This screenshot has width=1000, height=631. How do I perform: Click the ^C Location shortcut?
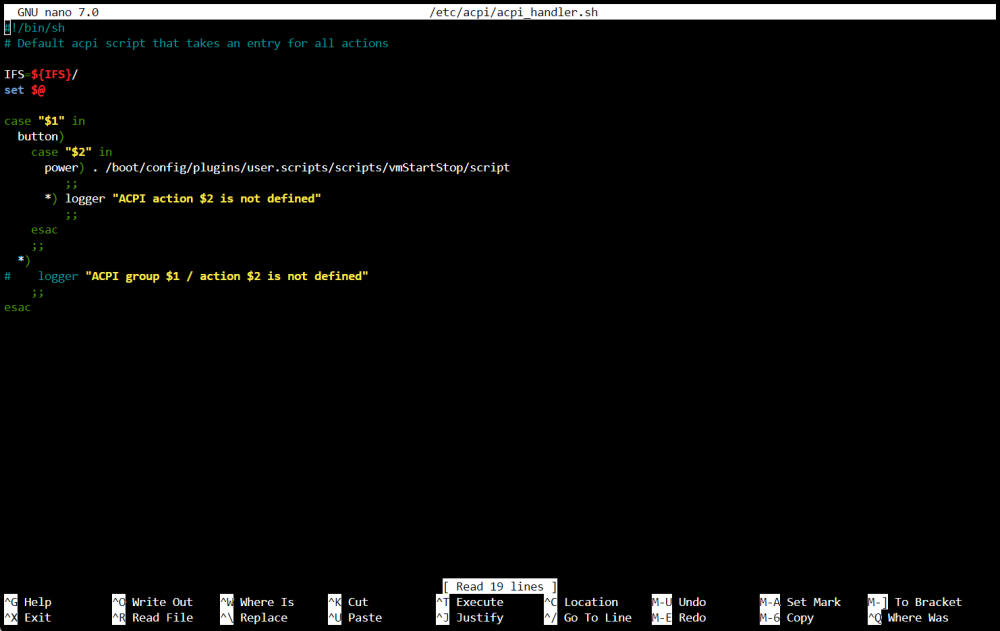pyautogui.click(x=581, y=602)
